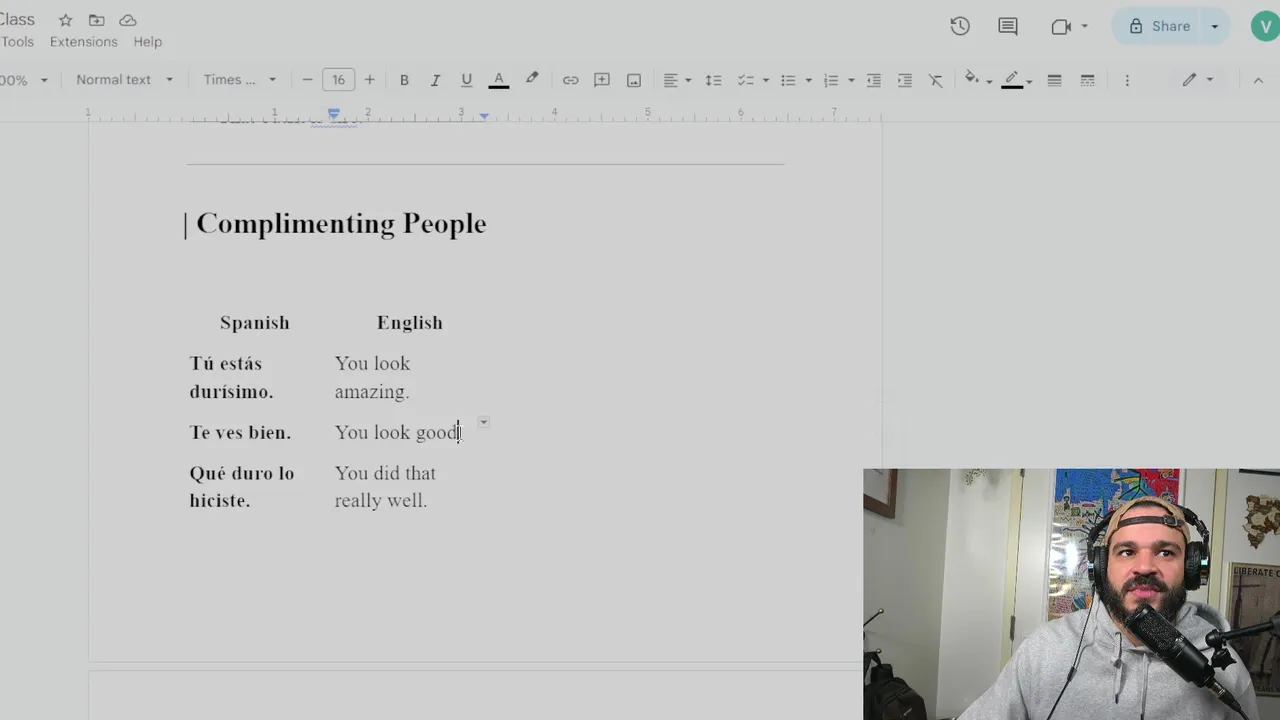This screenshot has height=720, width=1280.
Task: Increase indent
Action: (x=905, y=80)
